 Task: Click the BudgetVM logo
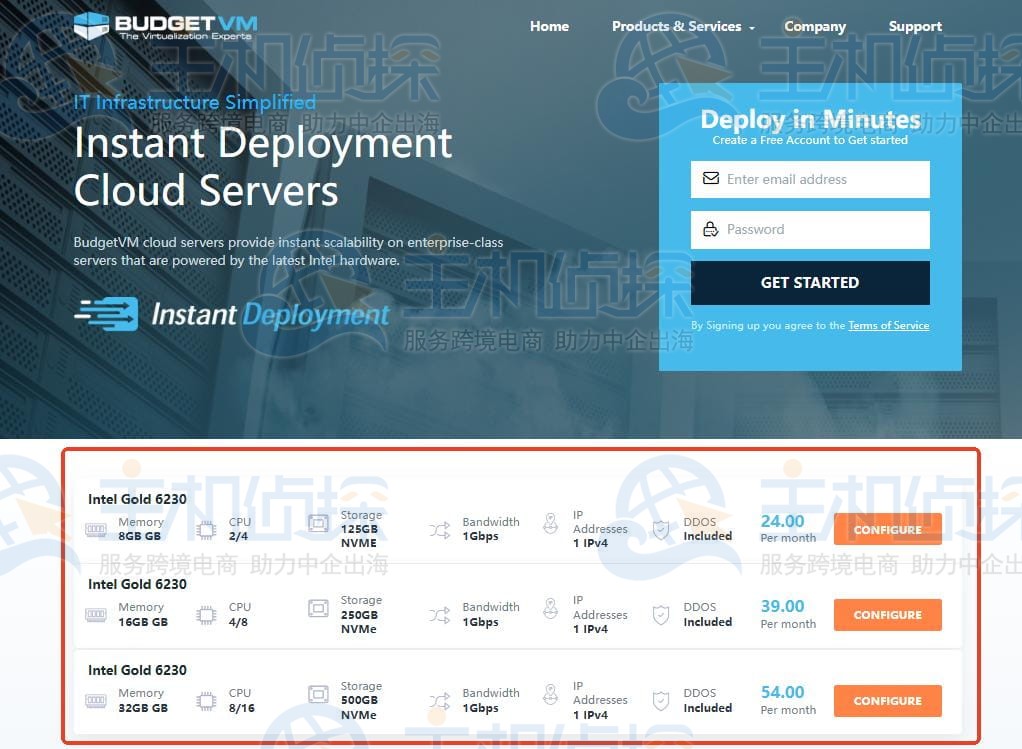[x=166, y=26]
